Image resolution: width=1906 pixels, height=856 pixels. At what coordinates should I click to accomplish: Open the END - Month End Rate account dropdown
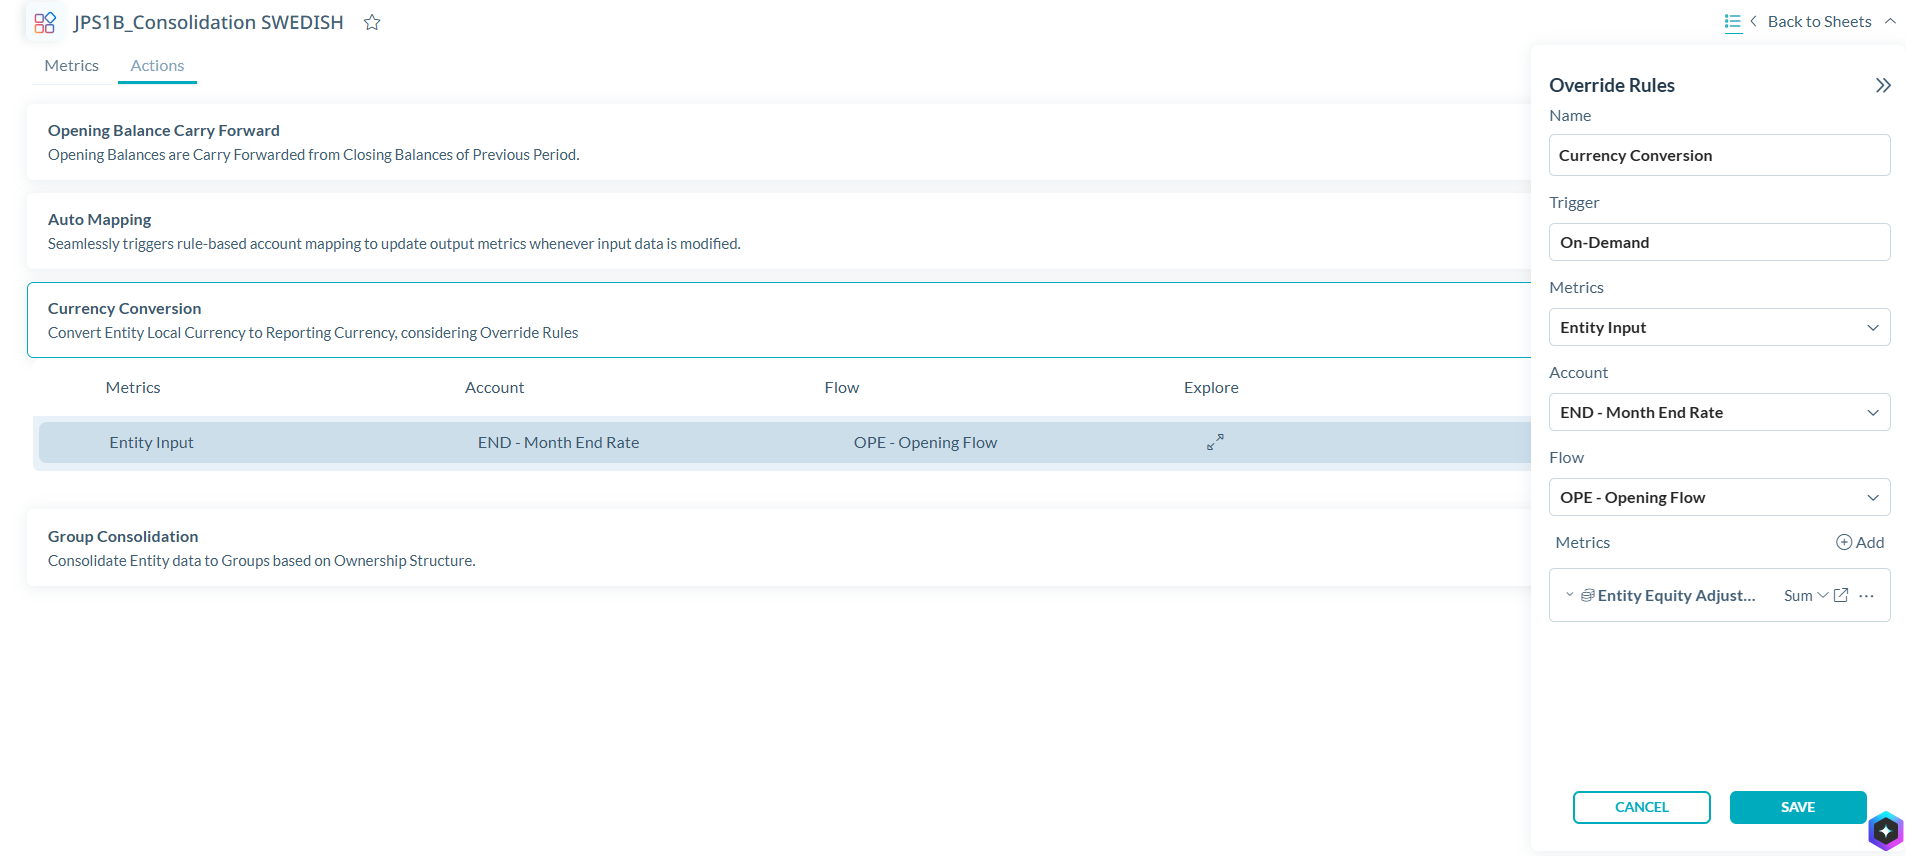pyautogui.click(x=1720, y=412)
